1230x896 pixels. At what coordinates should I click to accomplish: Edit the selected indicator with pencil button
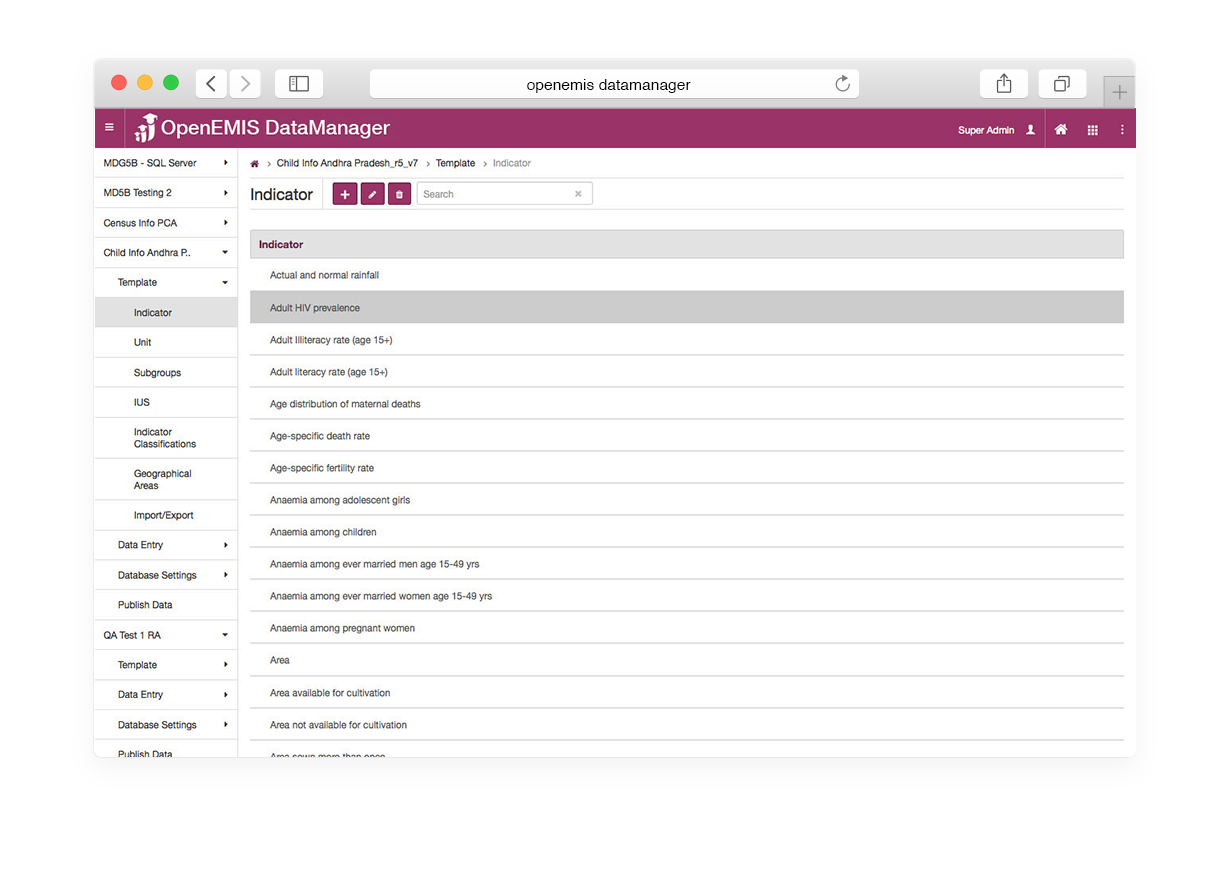[x=372, y=194]
